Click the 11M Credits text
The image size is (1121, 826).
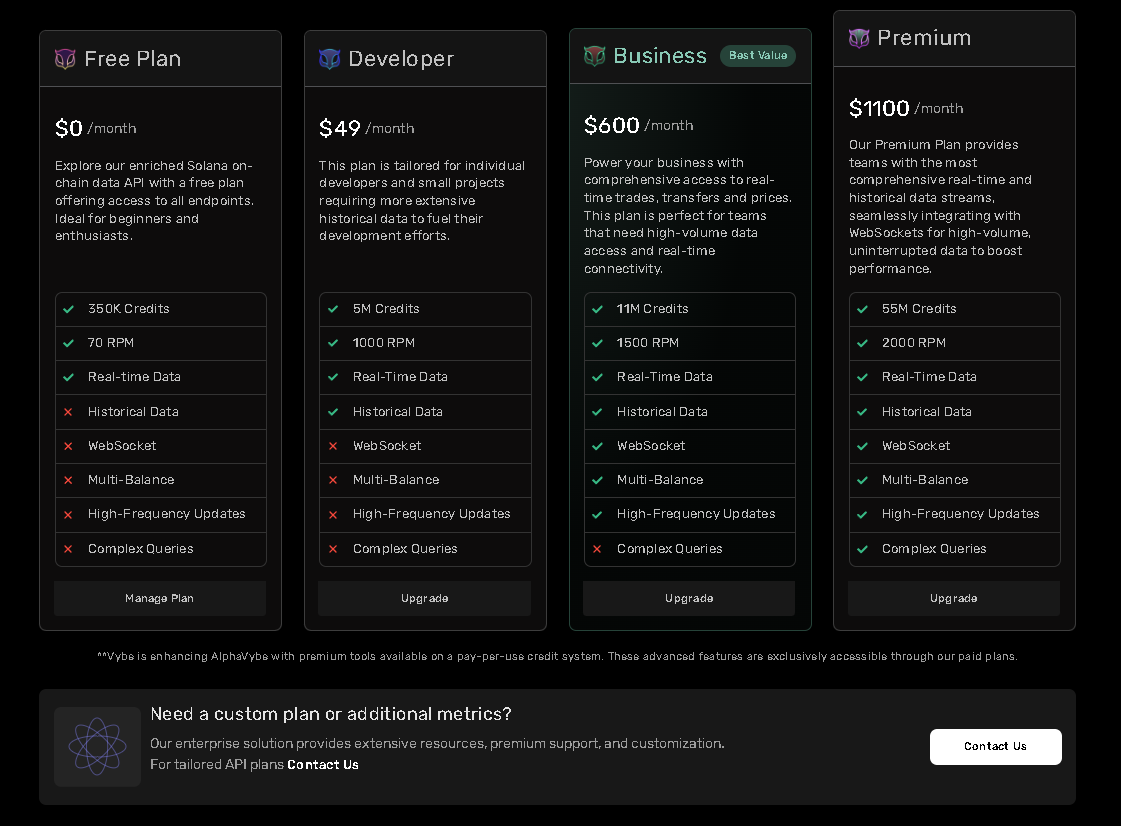[x=653, y=309]
